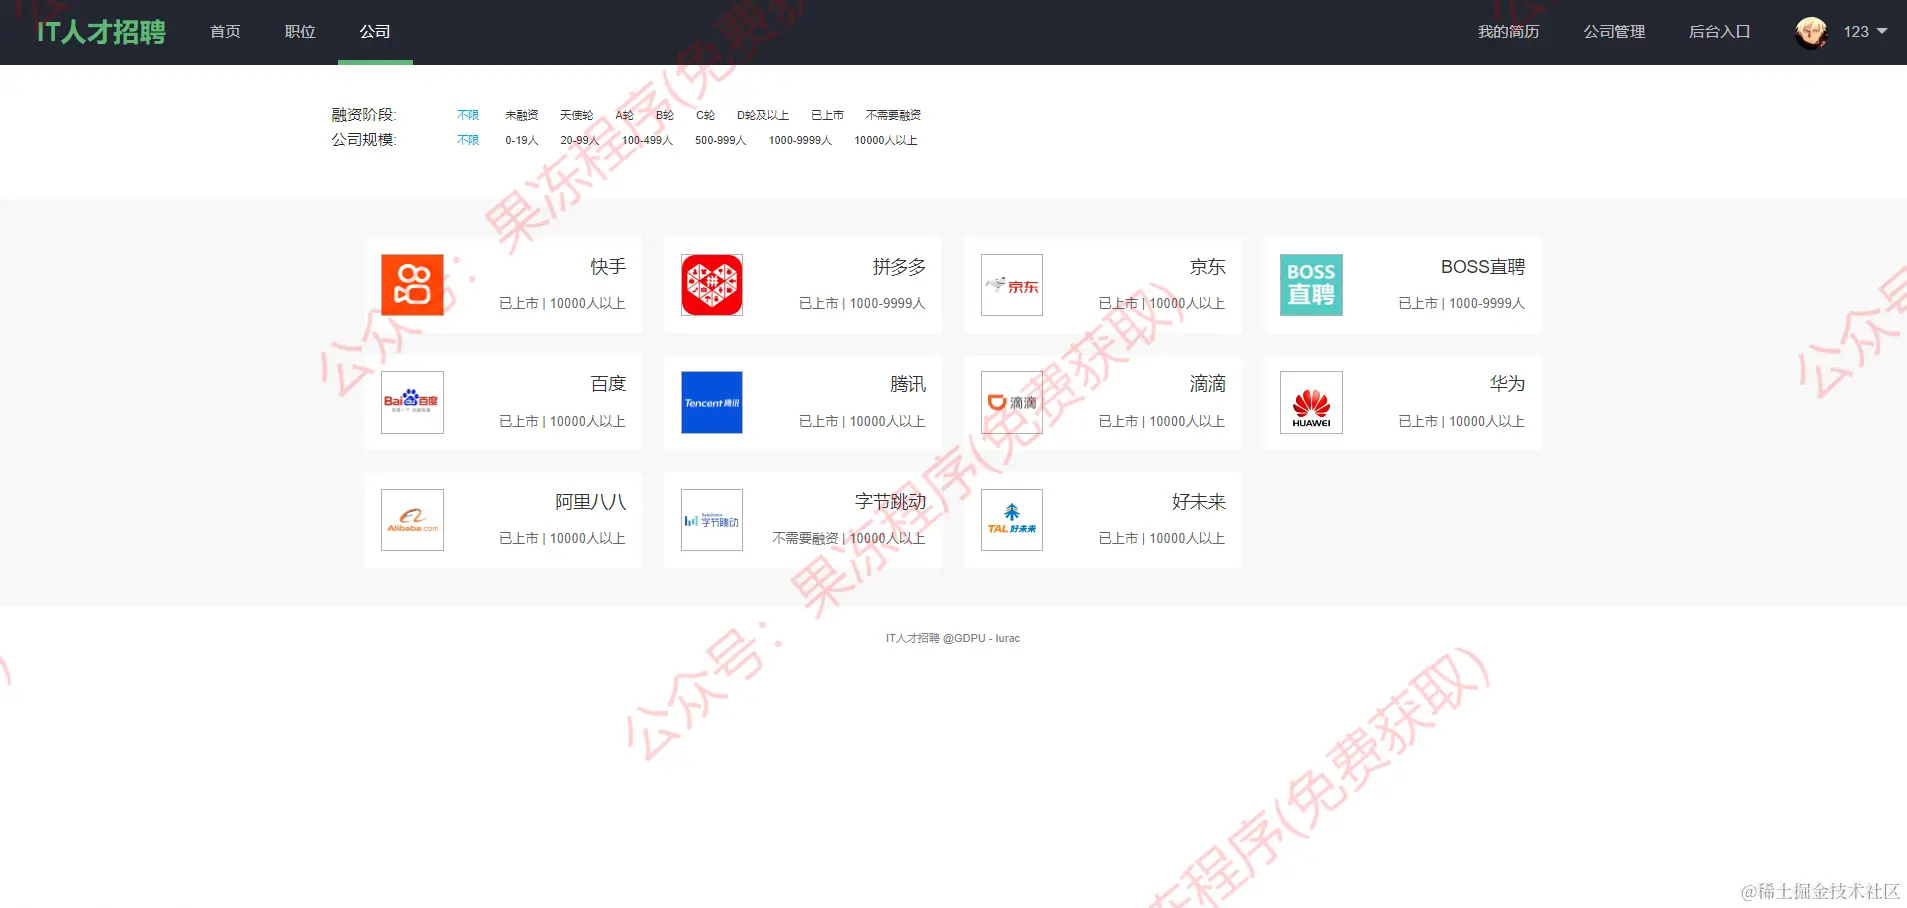The image size is (1907, 908).
Task: Open the 阿里八八 company name
Action: pyautogui.click(x=591, y=502)
